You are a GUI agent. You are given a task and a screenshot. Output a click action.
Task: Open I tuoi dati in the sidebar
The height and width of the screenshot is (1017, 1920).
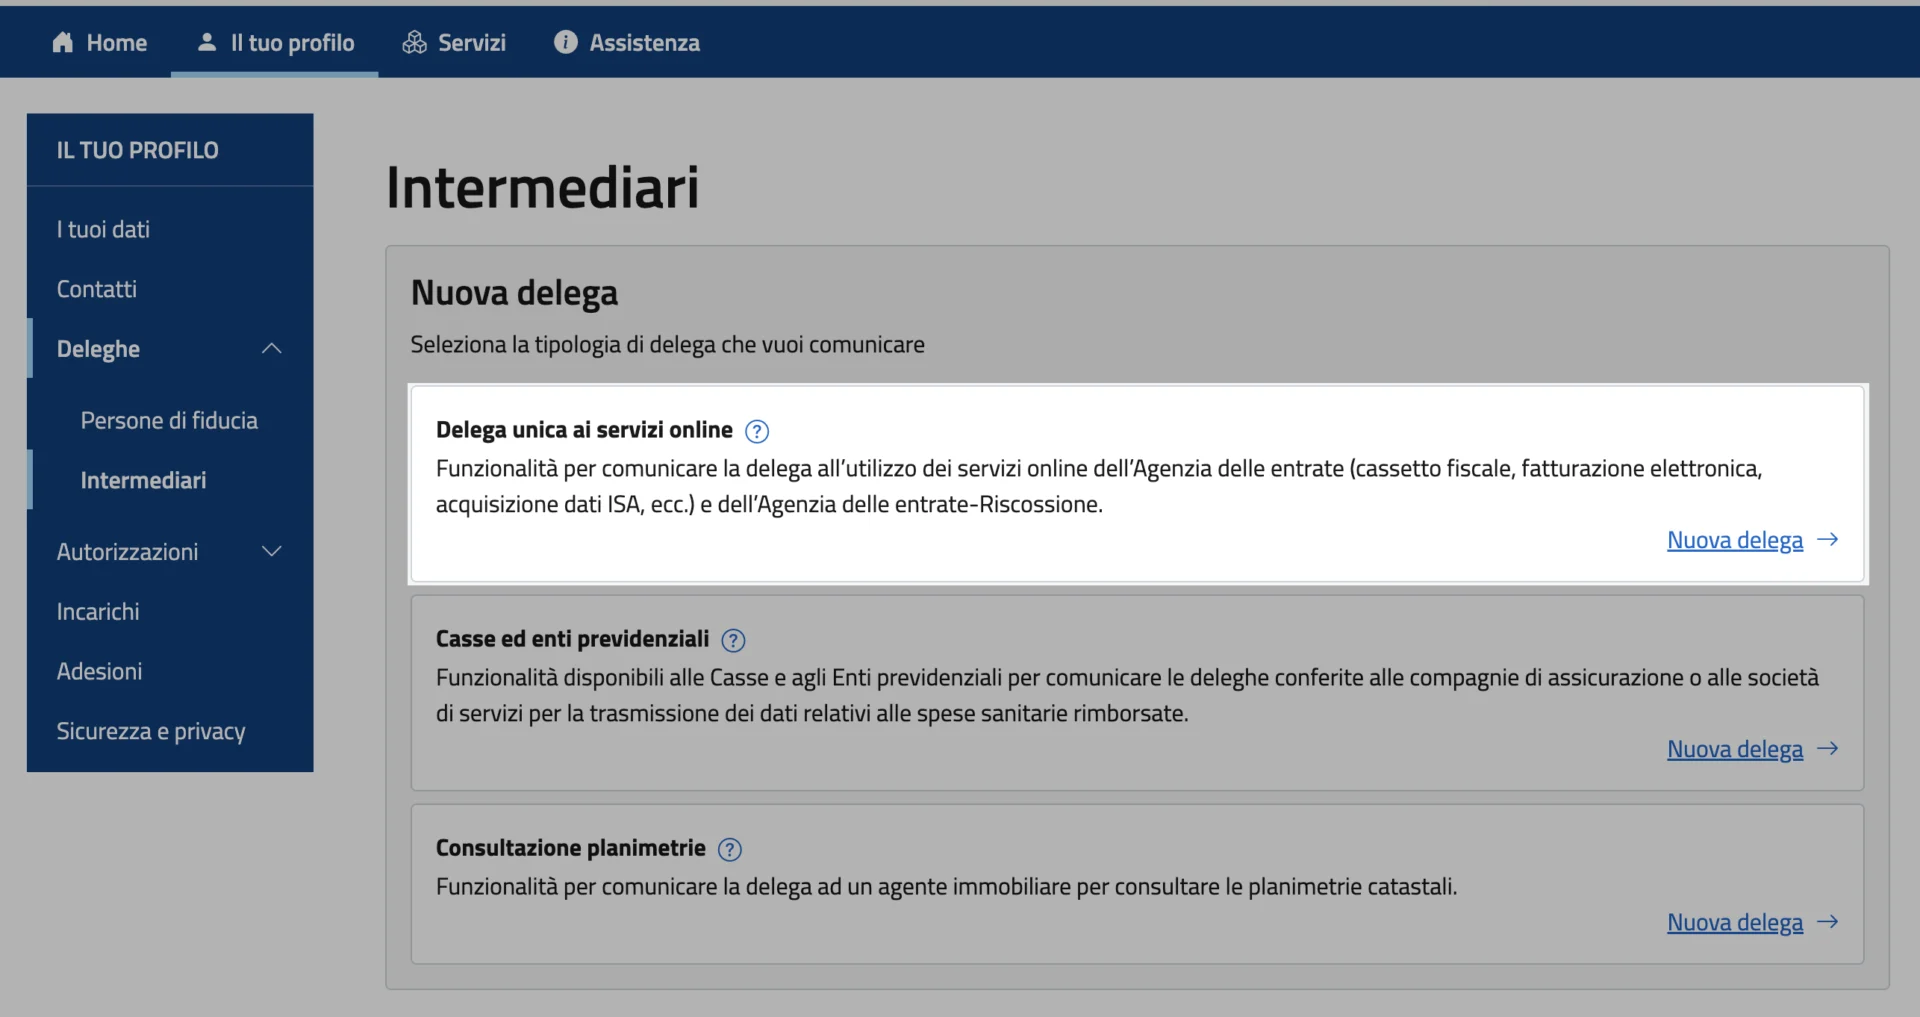[103, 230]
